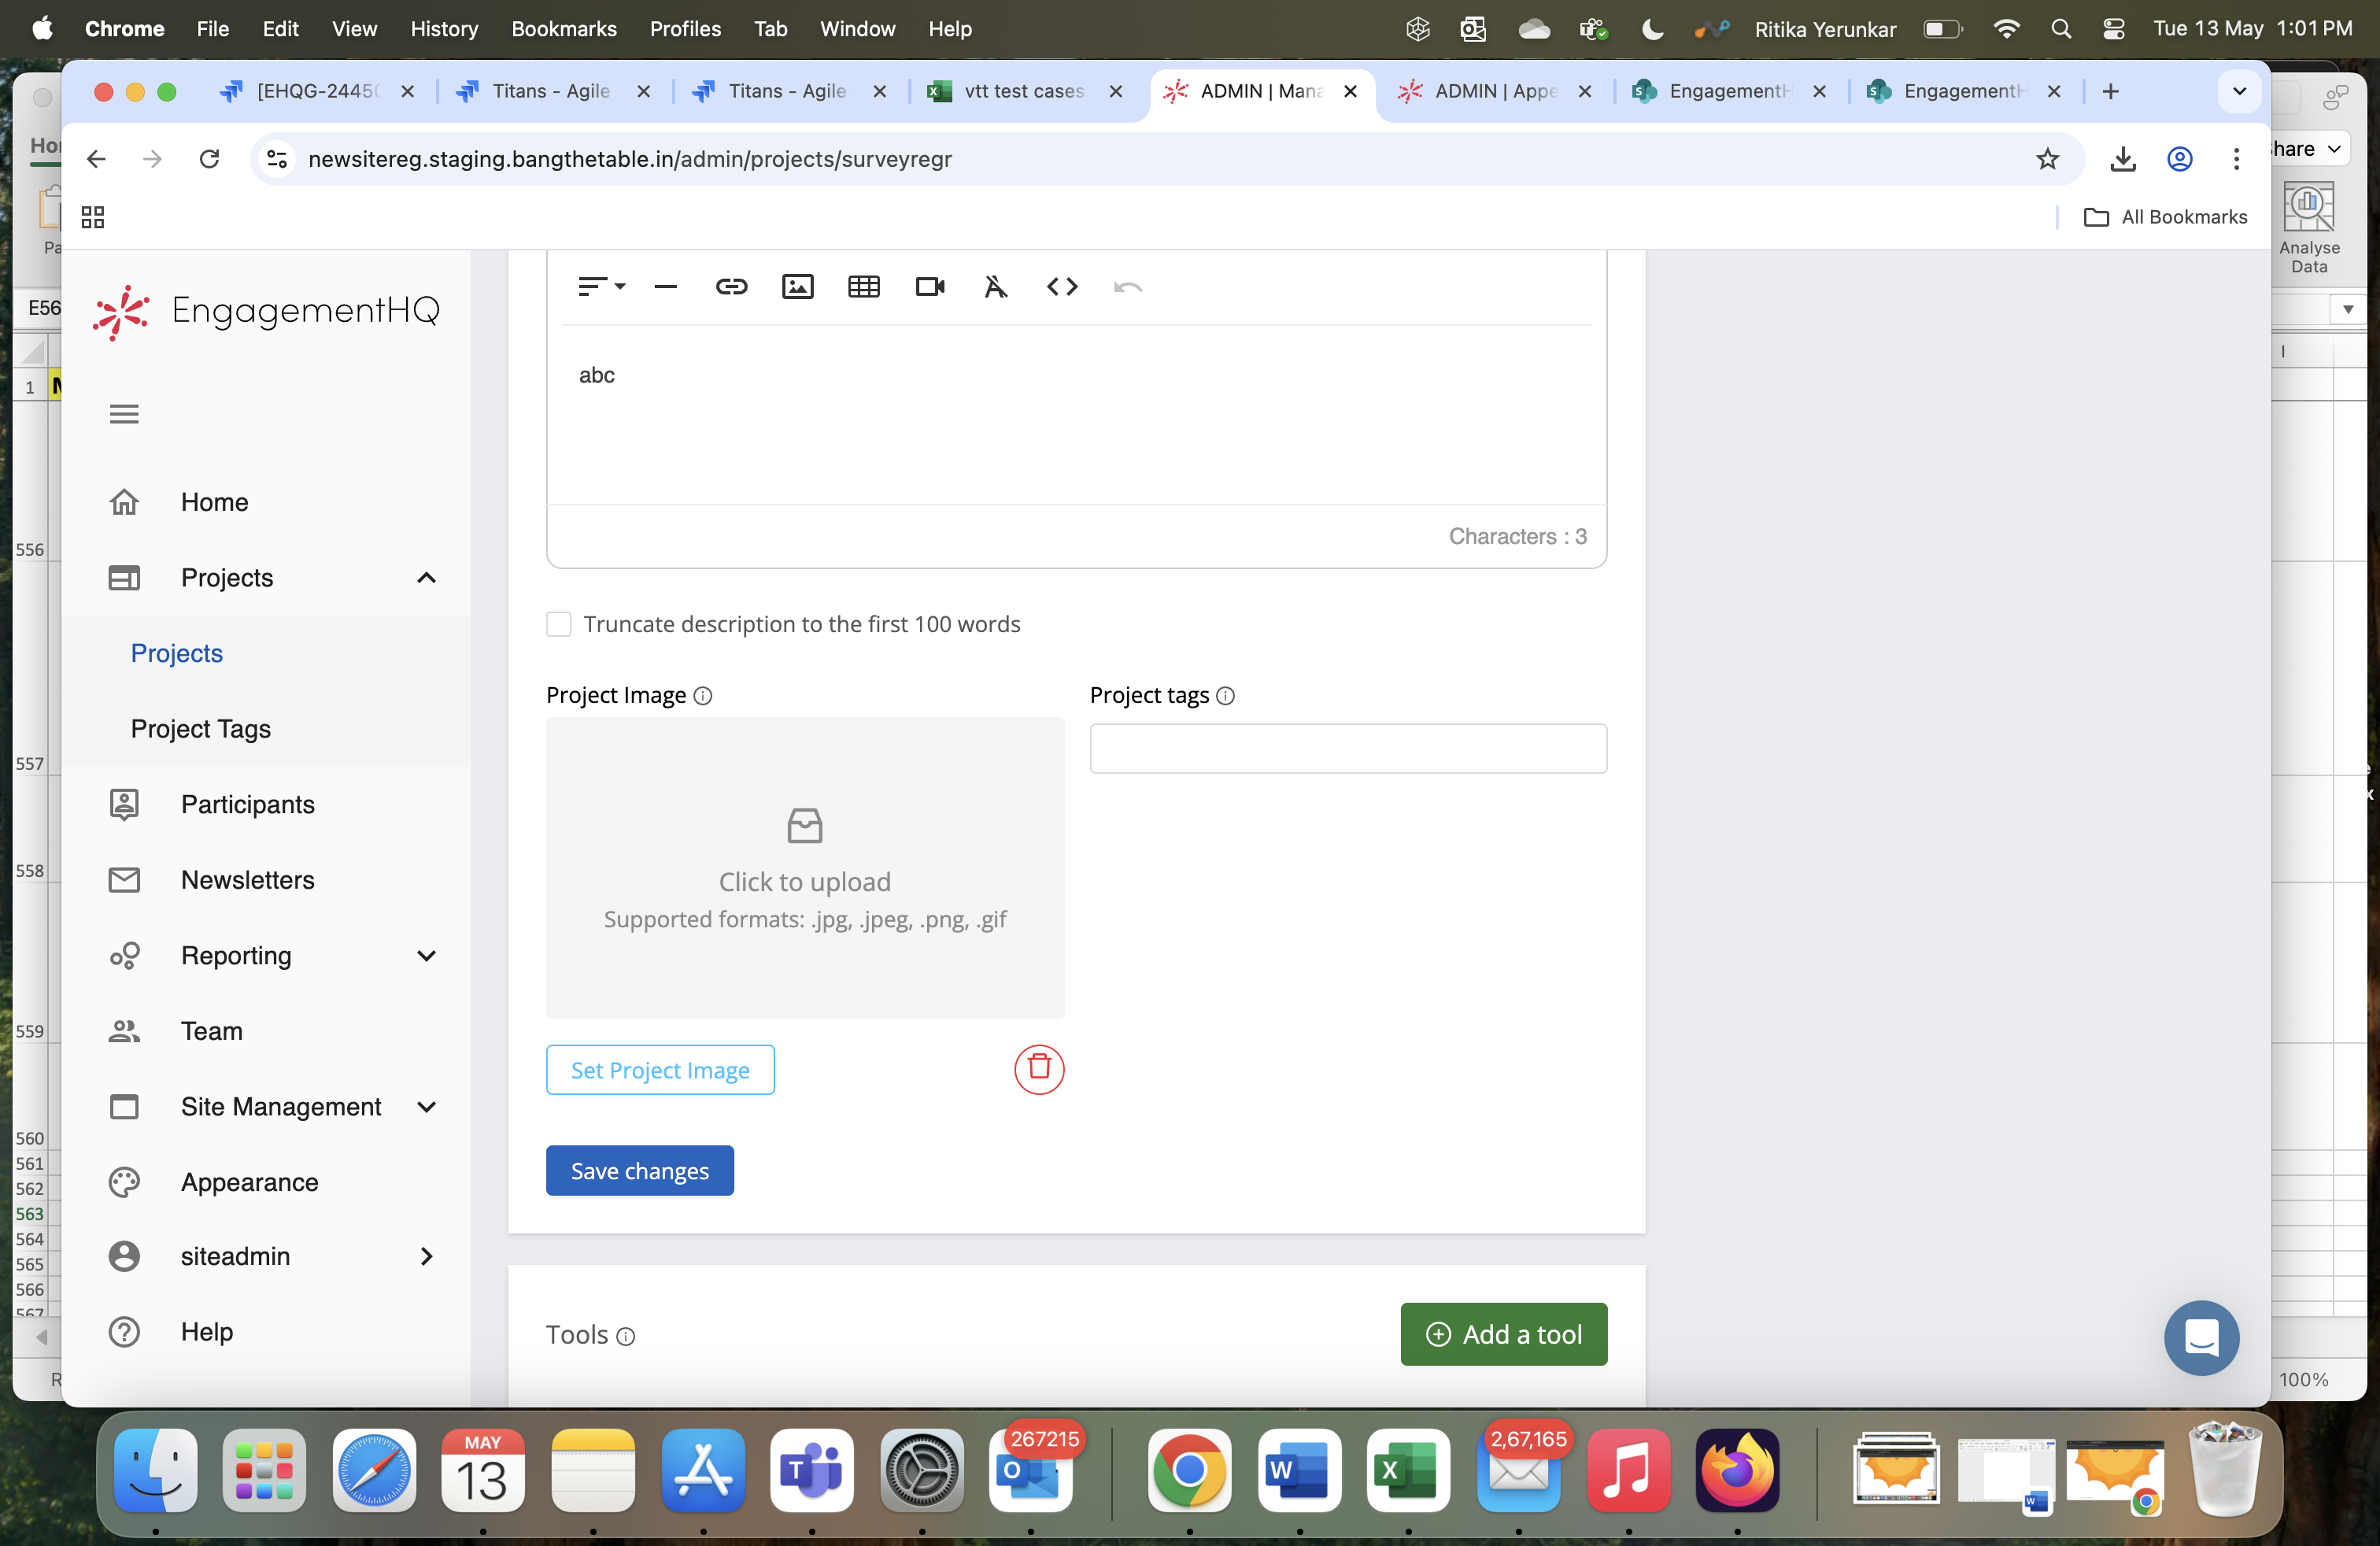Open the text alignment dropdown
This screenshot has height=1546, width=2380.
coord(600,287)
